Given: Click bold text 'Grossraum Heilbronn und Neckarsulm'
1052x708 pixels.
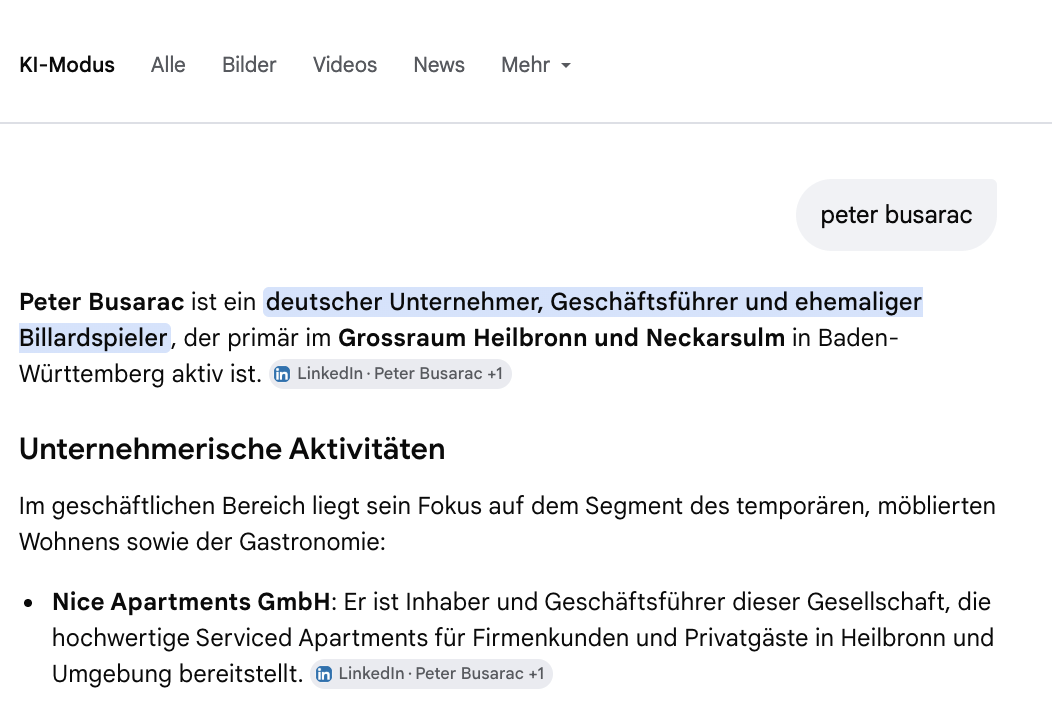Looking at the screenshot, I should click(562, 338).
